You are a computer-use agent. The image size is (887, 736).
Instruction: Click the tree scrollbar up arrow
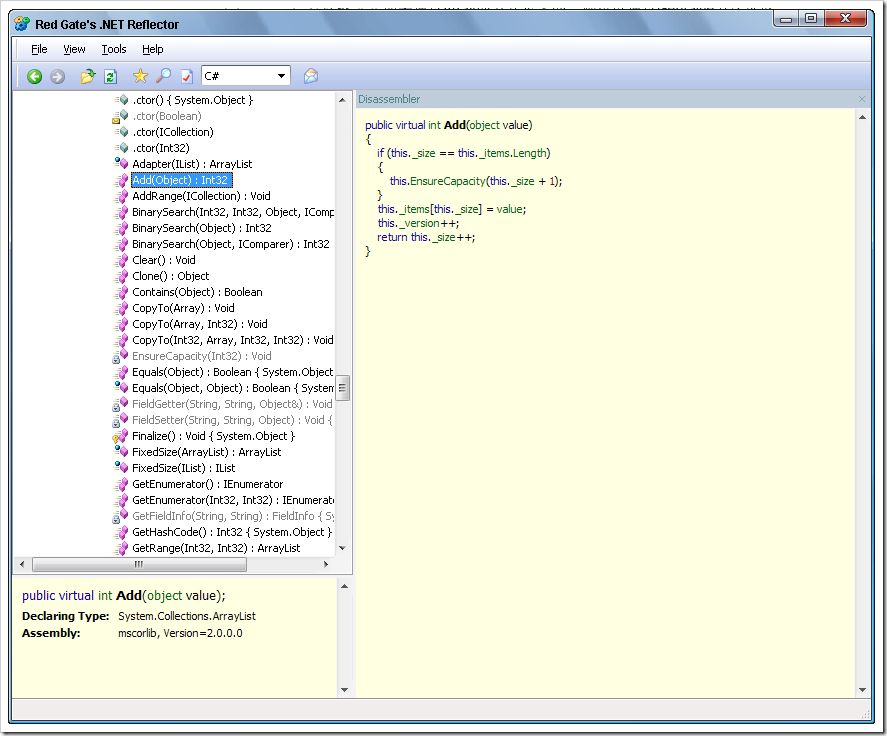[342, 100]
